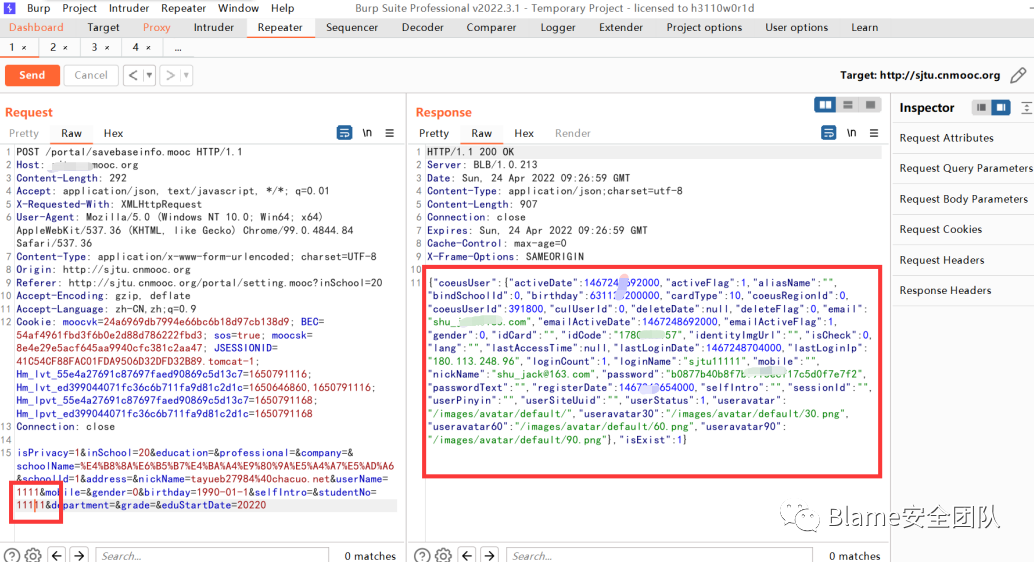Image resolution: width=1034 pixels, height=562 pixels.
Task: Expand Request Headers section
Action: (942, 260)
